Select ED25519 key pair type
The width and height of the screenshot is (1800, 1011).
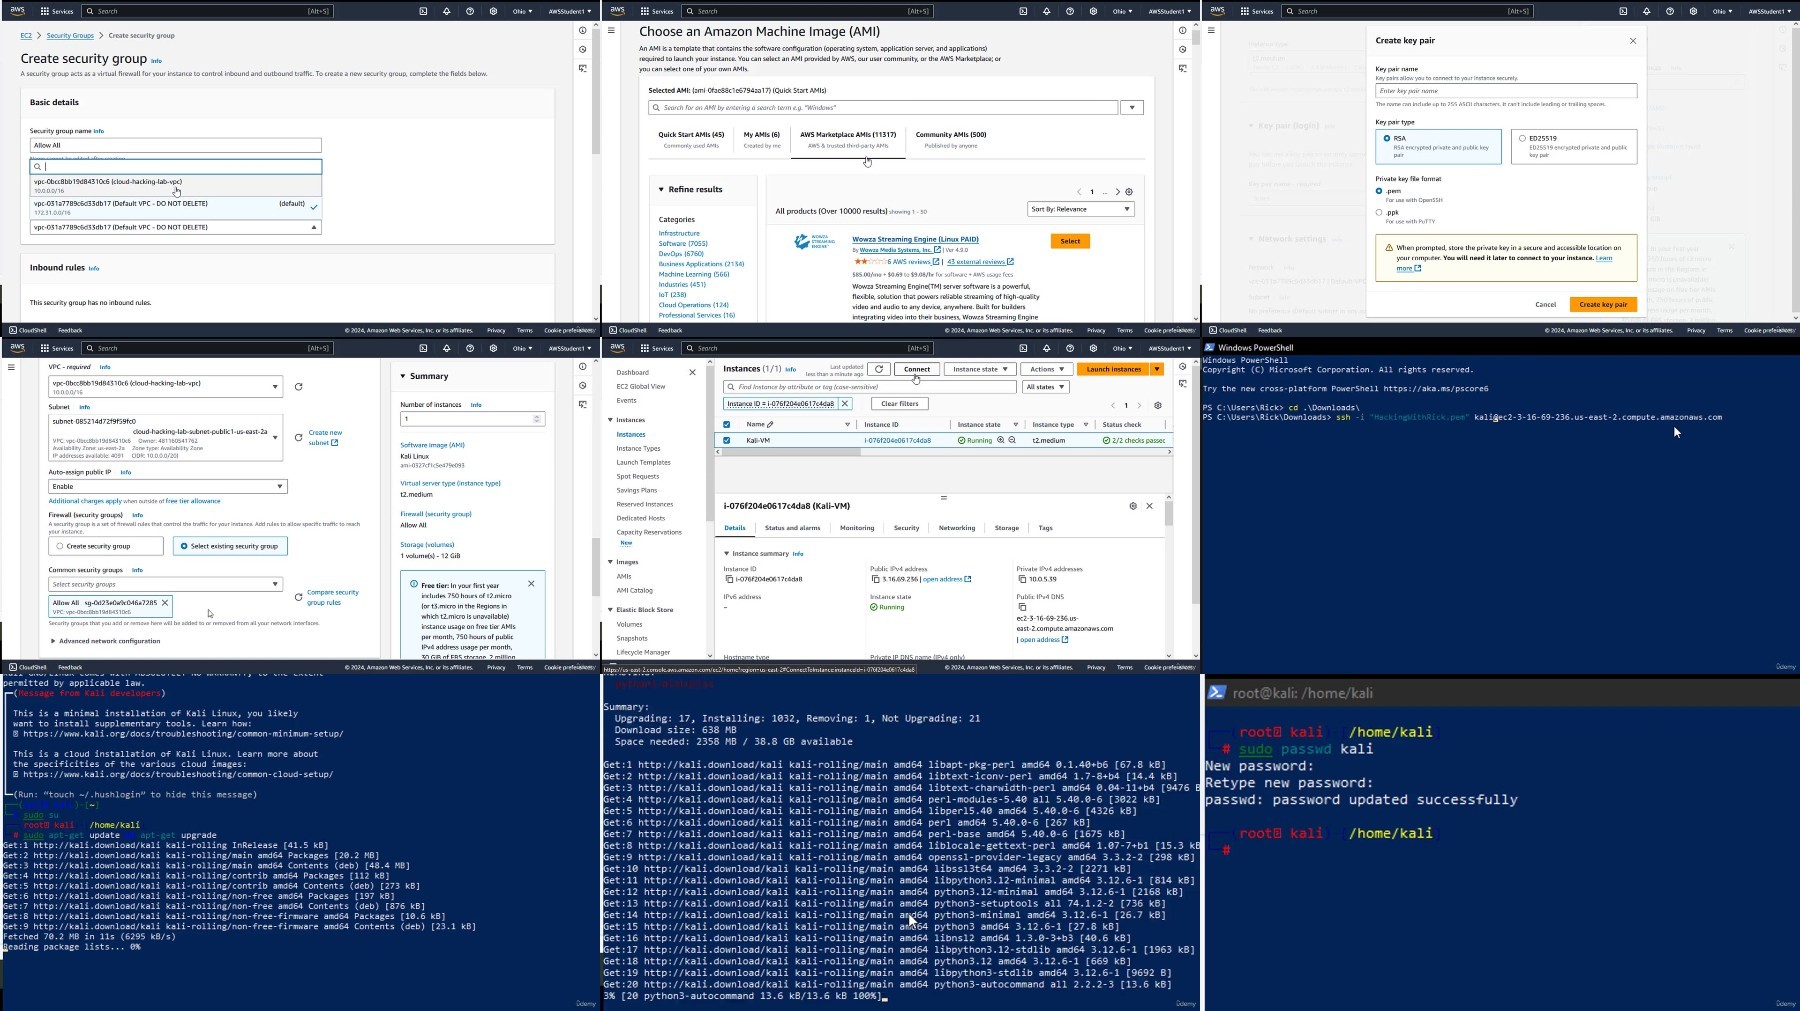coord(1522,138)
